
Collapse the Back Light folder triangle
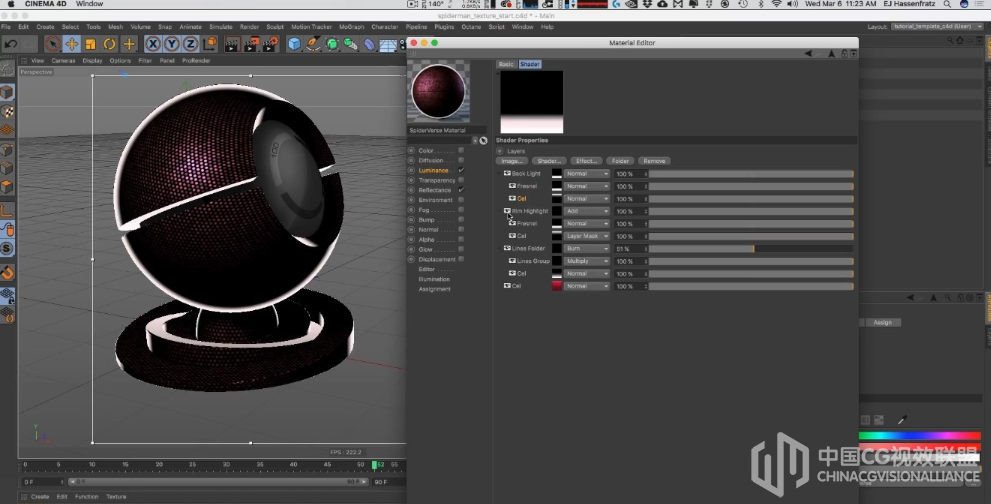[x=500, y=173]
